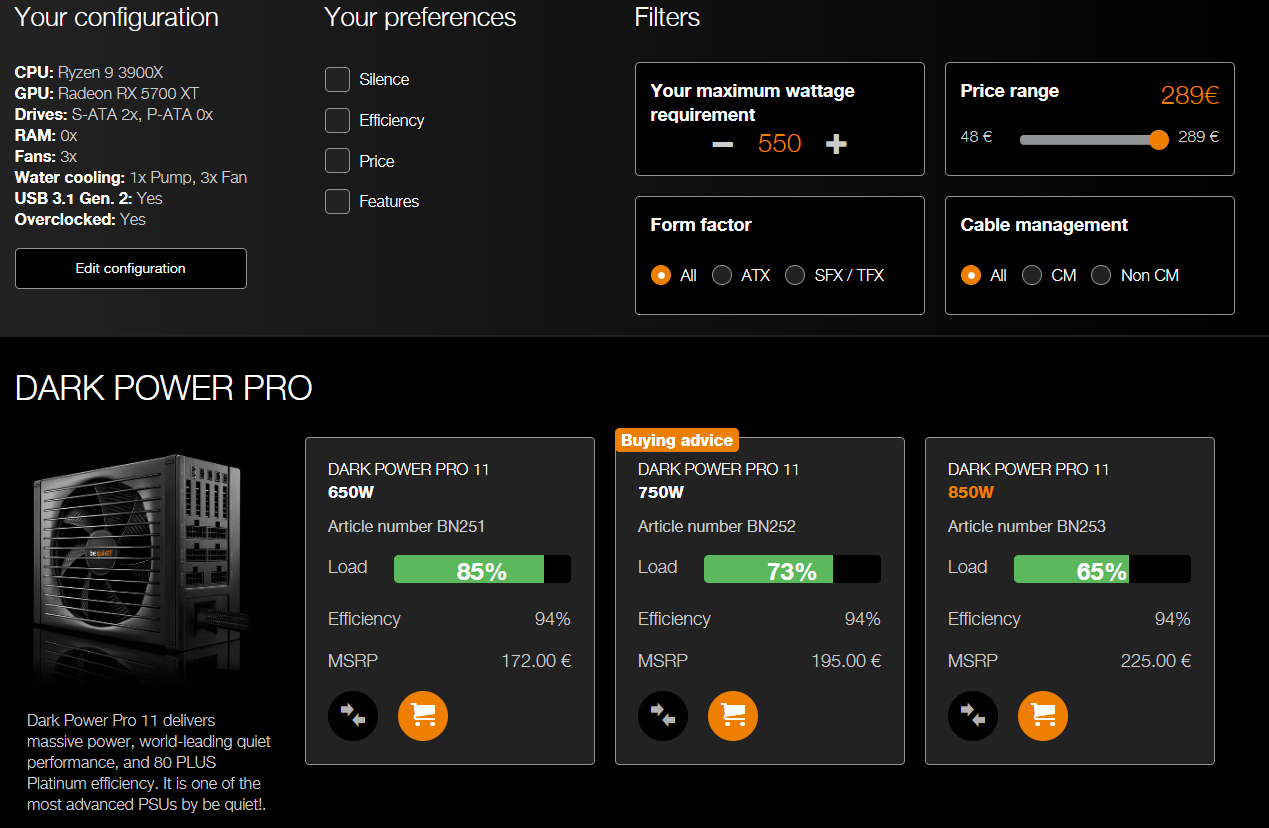Click the 650W wattage label
The width and height of the screenshot is (1269, 828).
coord(351,492)
